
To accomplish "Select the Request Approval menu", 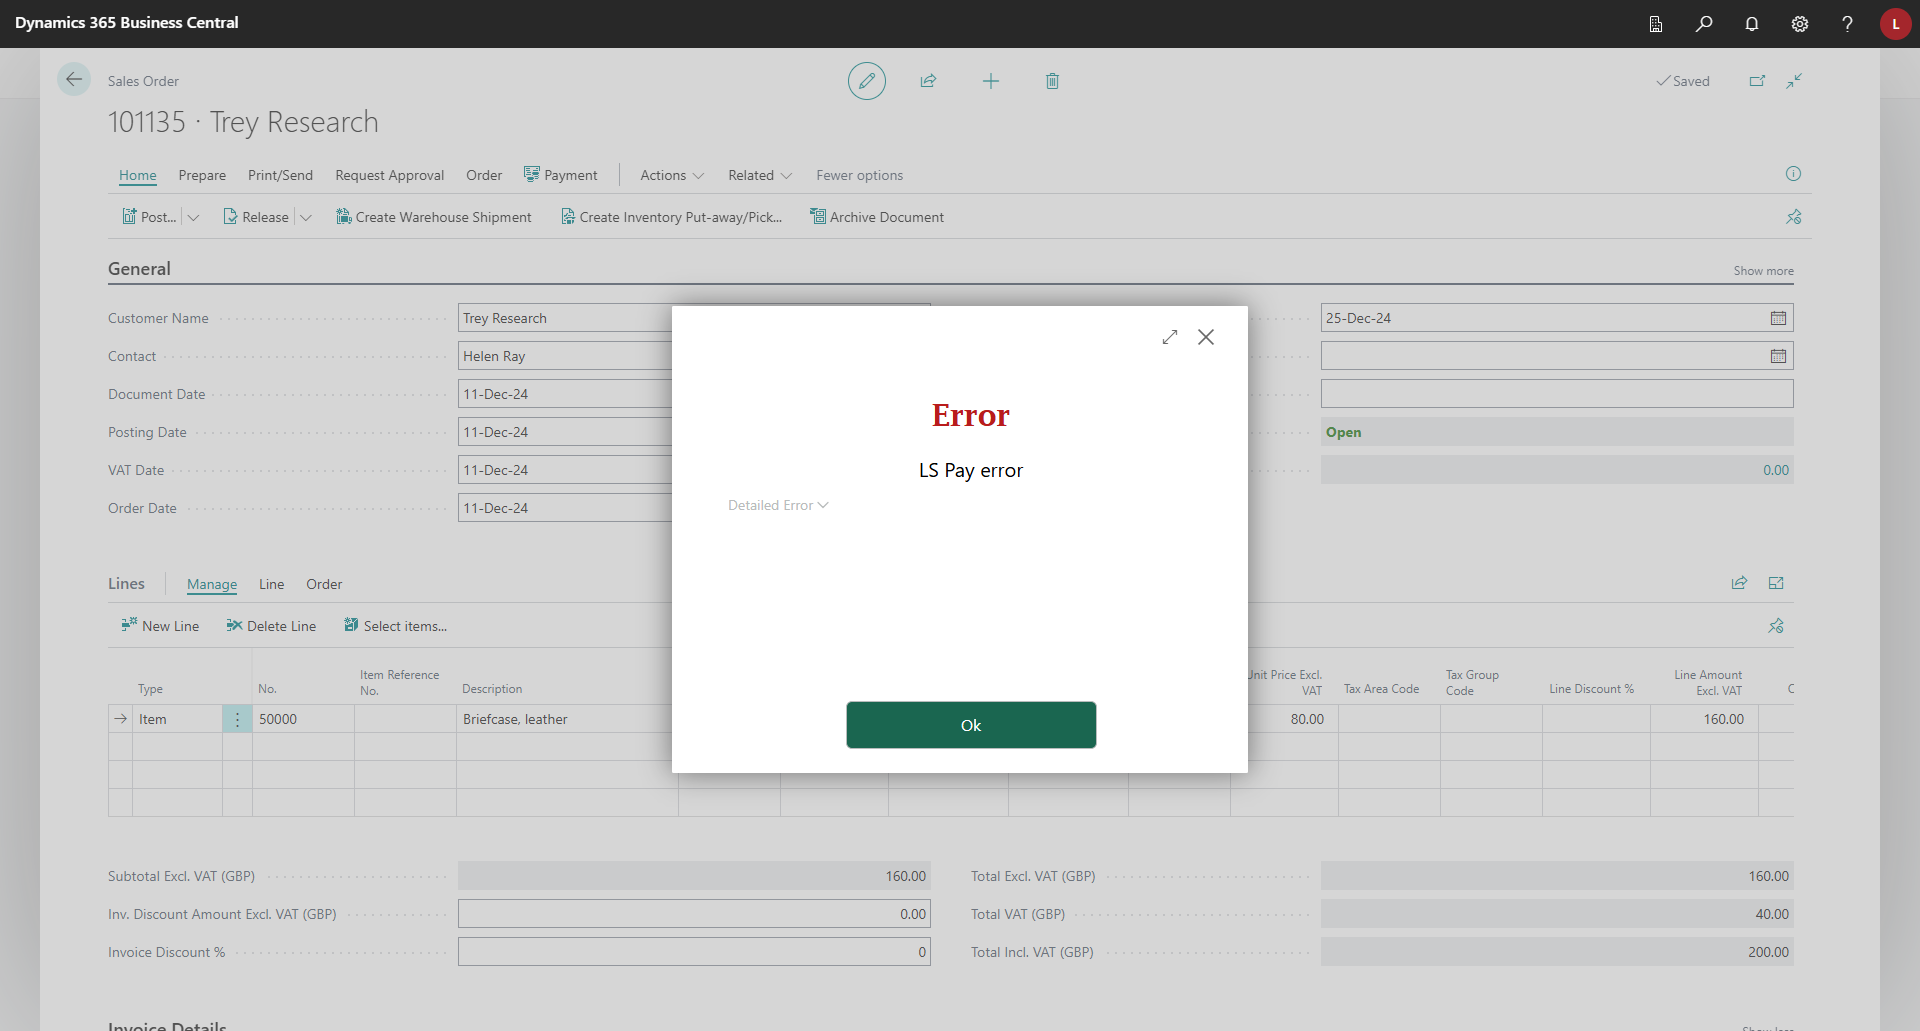I will pos(389,175).
